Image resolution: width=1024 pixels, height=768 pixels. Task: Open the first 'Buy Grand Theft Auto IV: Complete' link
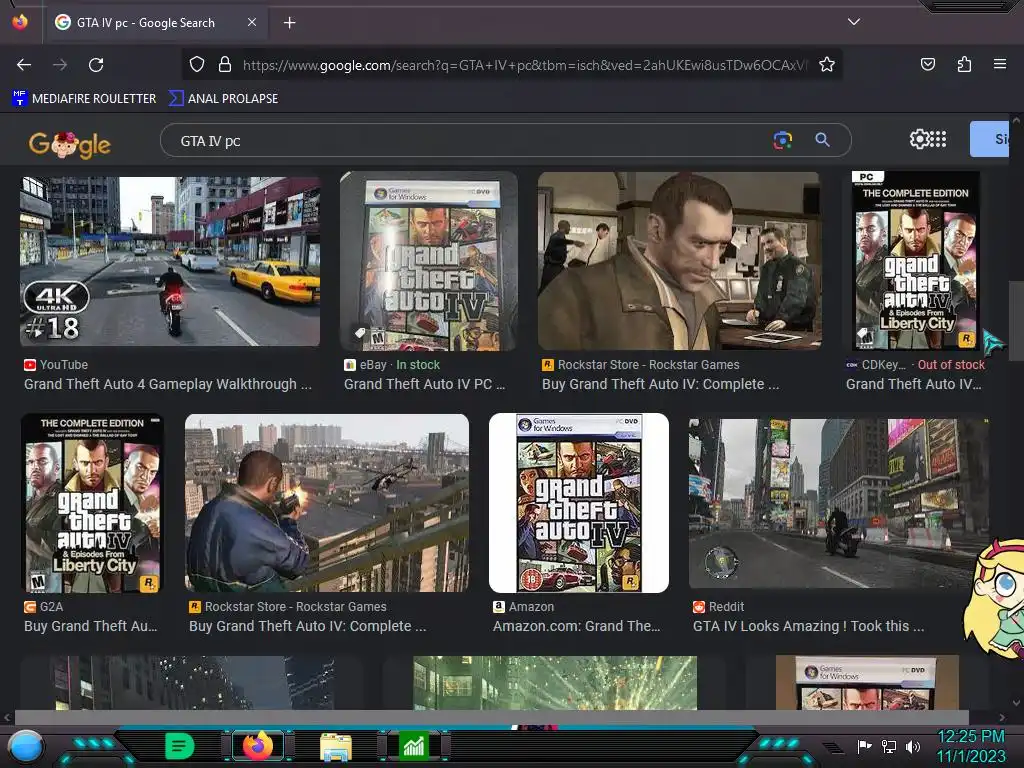coord(660,385)
